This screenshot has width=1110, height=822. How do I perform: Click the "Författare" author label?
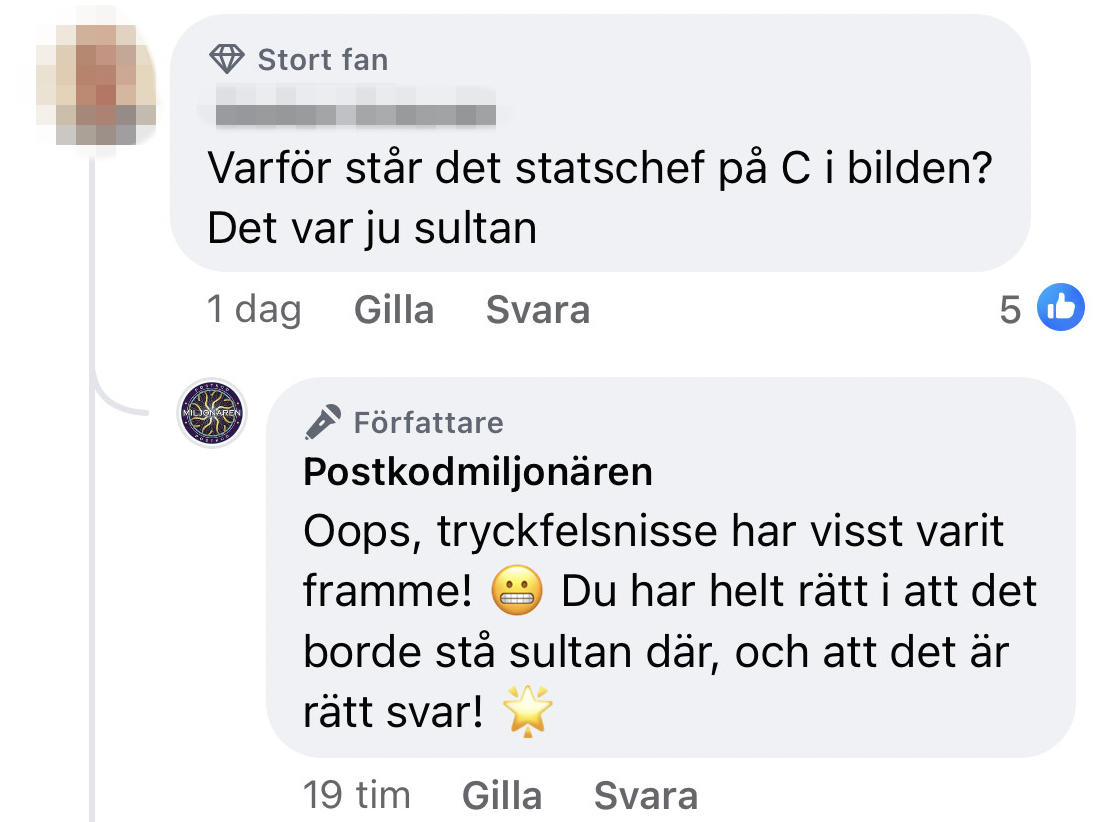pos(428,423)
